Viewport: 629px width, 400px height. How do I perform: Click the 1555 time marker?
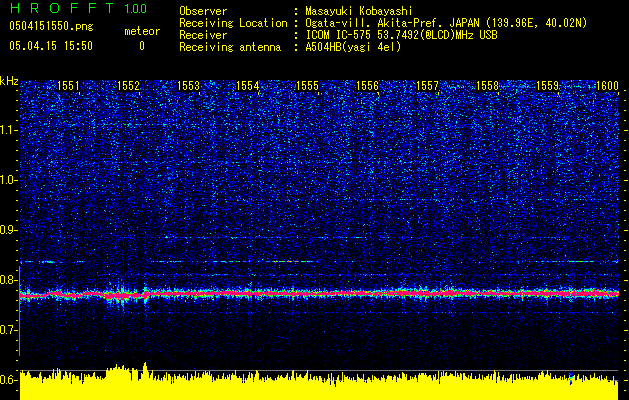point(308,86)
